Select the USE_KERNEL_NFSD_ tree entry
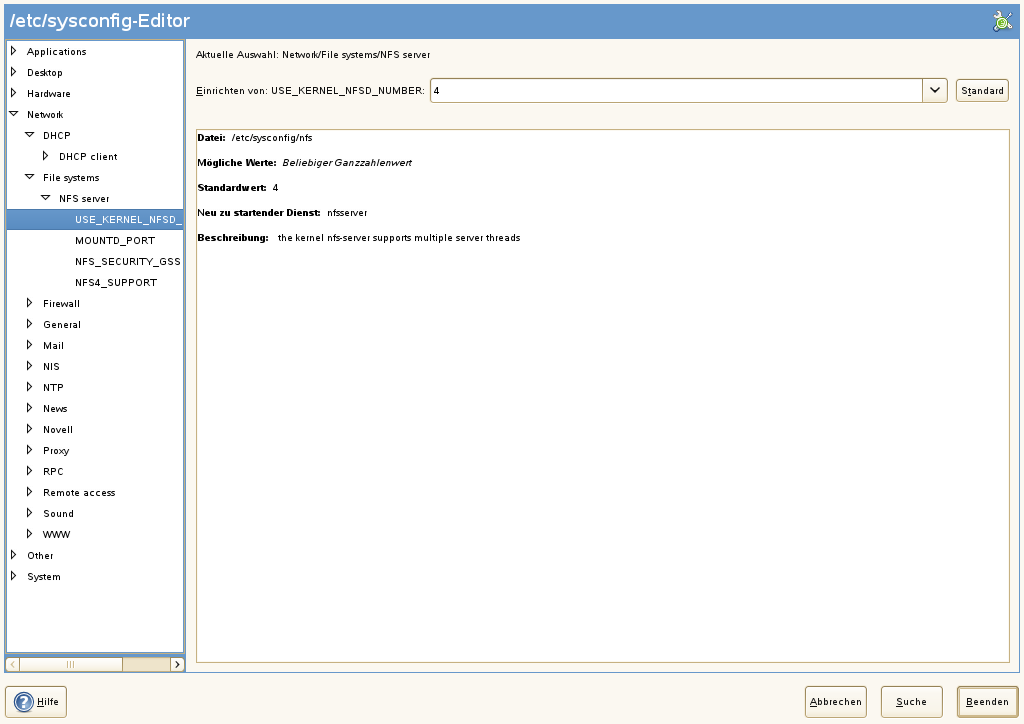The width and height of the screenshot is (1024, 724). 95,219
